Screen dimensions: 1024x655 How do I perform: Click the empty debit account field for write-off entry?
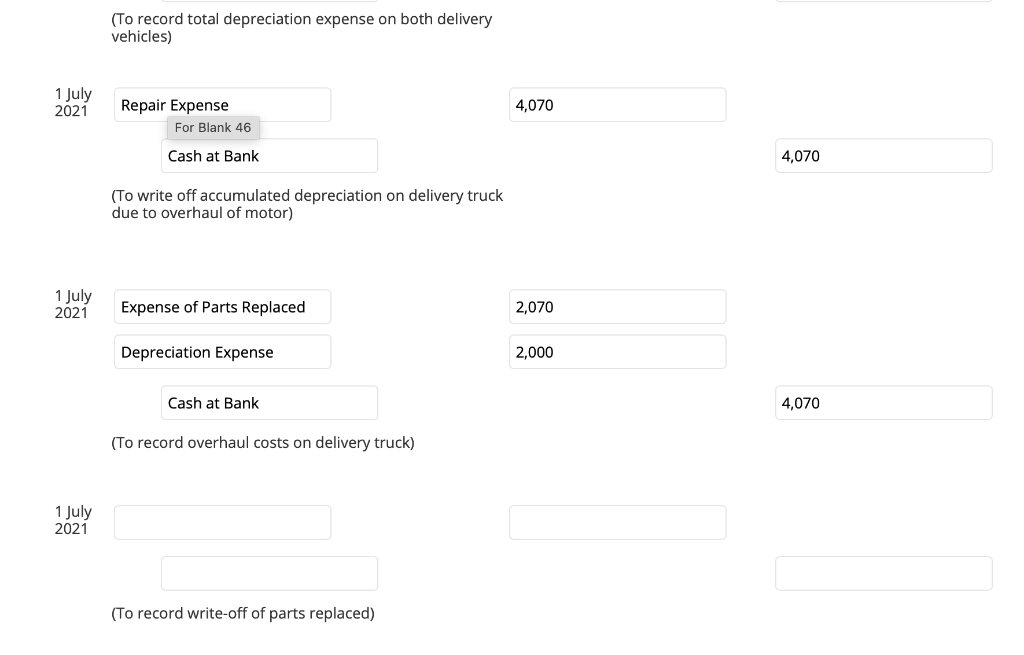222,521
